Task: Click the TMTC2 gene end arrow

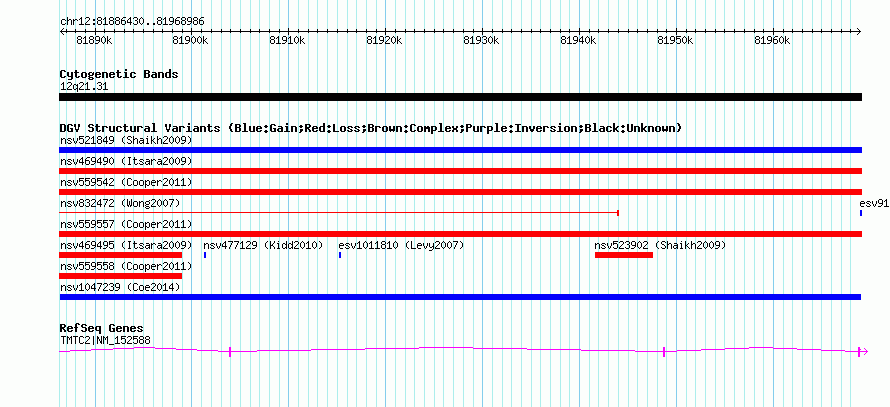Action: click(863, 352)
